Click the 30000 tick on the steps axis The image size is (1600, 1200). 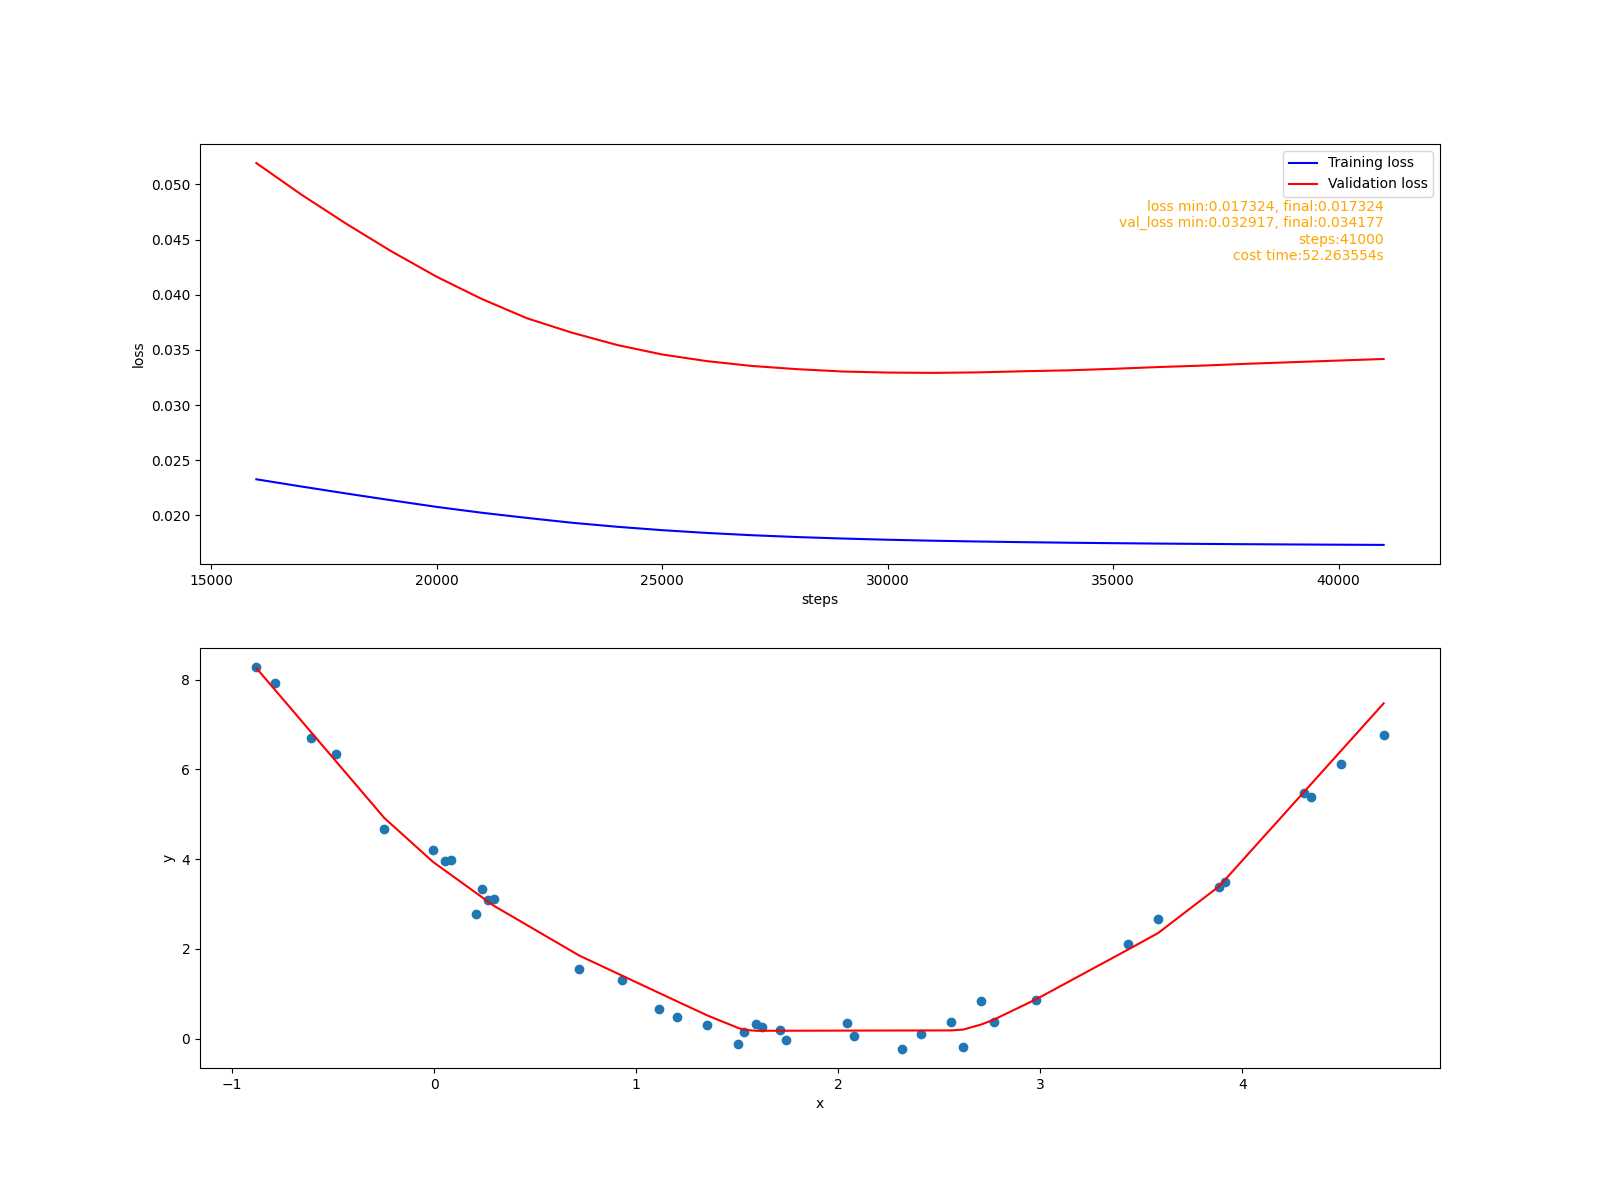pos(888,580)
